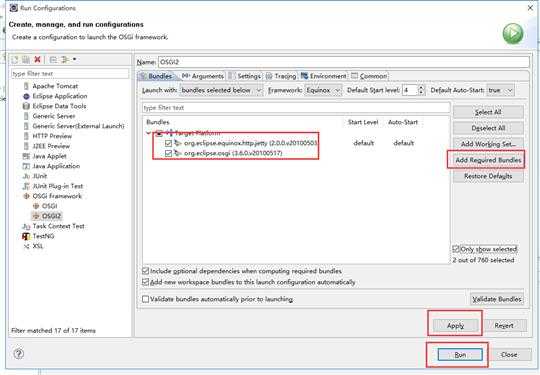The width and height of the screenshot is (540, 375).
Task: Open the Settings tab
Action: click(x=245, y=76)
